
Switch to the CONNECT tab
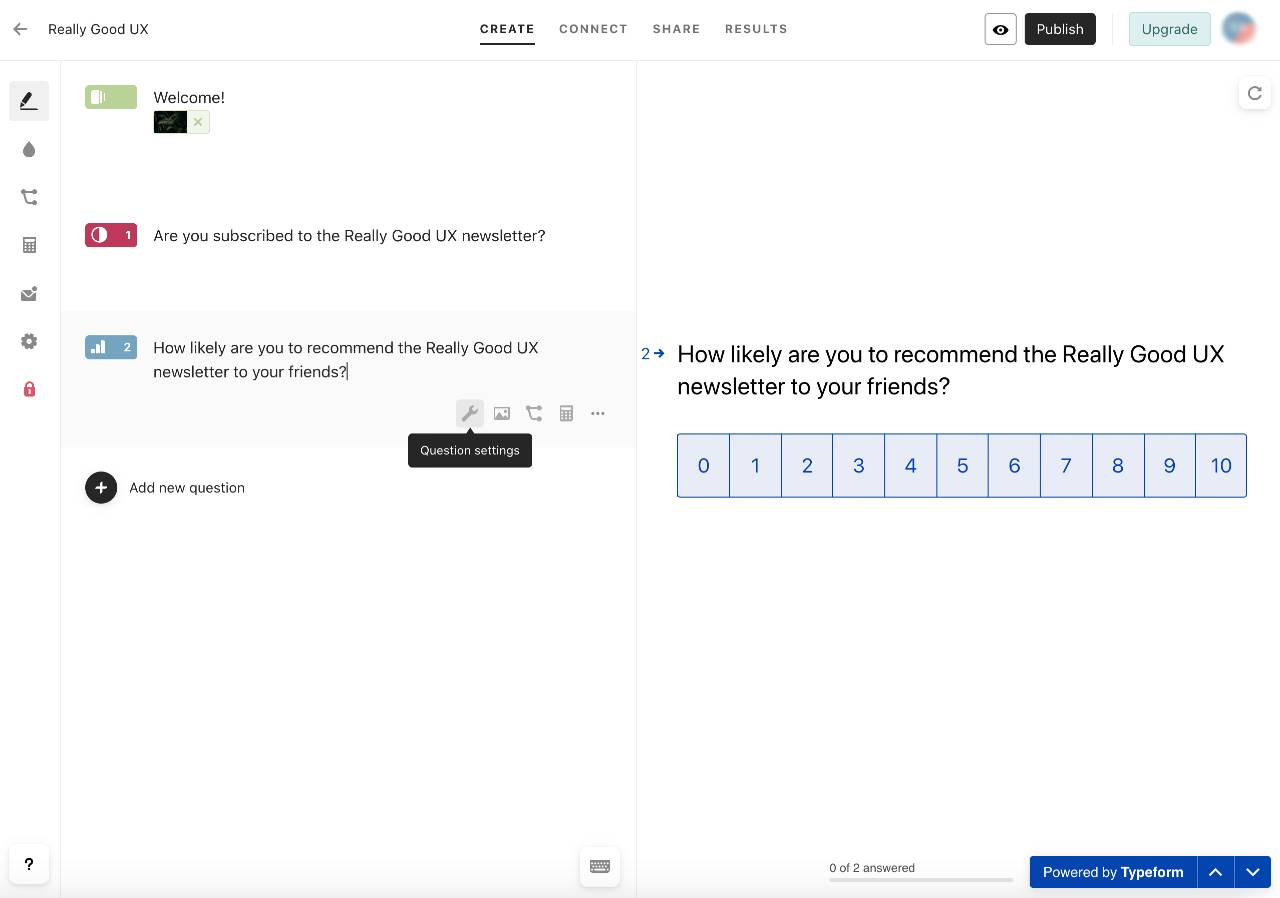(593, 29)
